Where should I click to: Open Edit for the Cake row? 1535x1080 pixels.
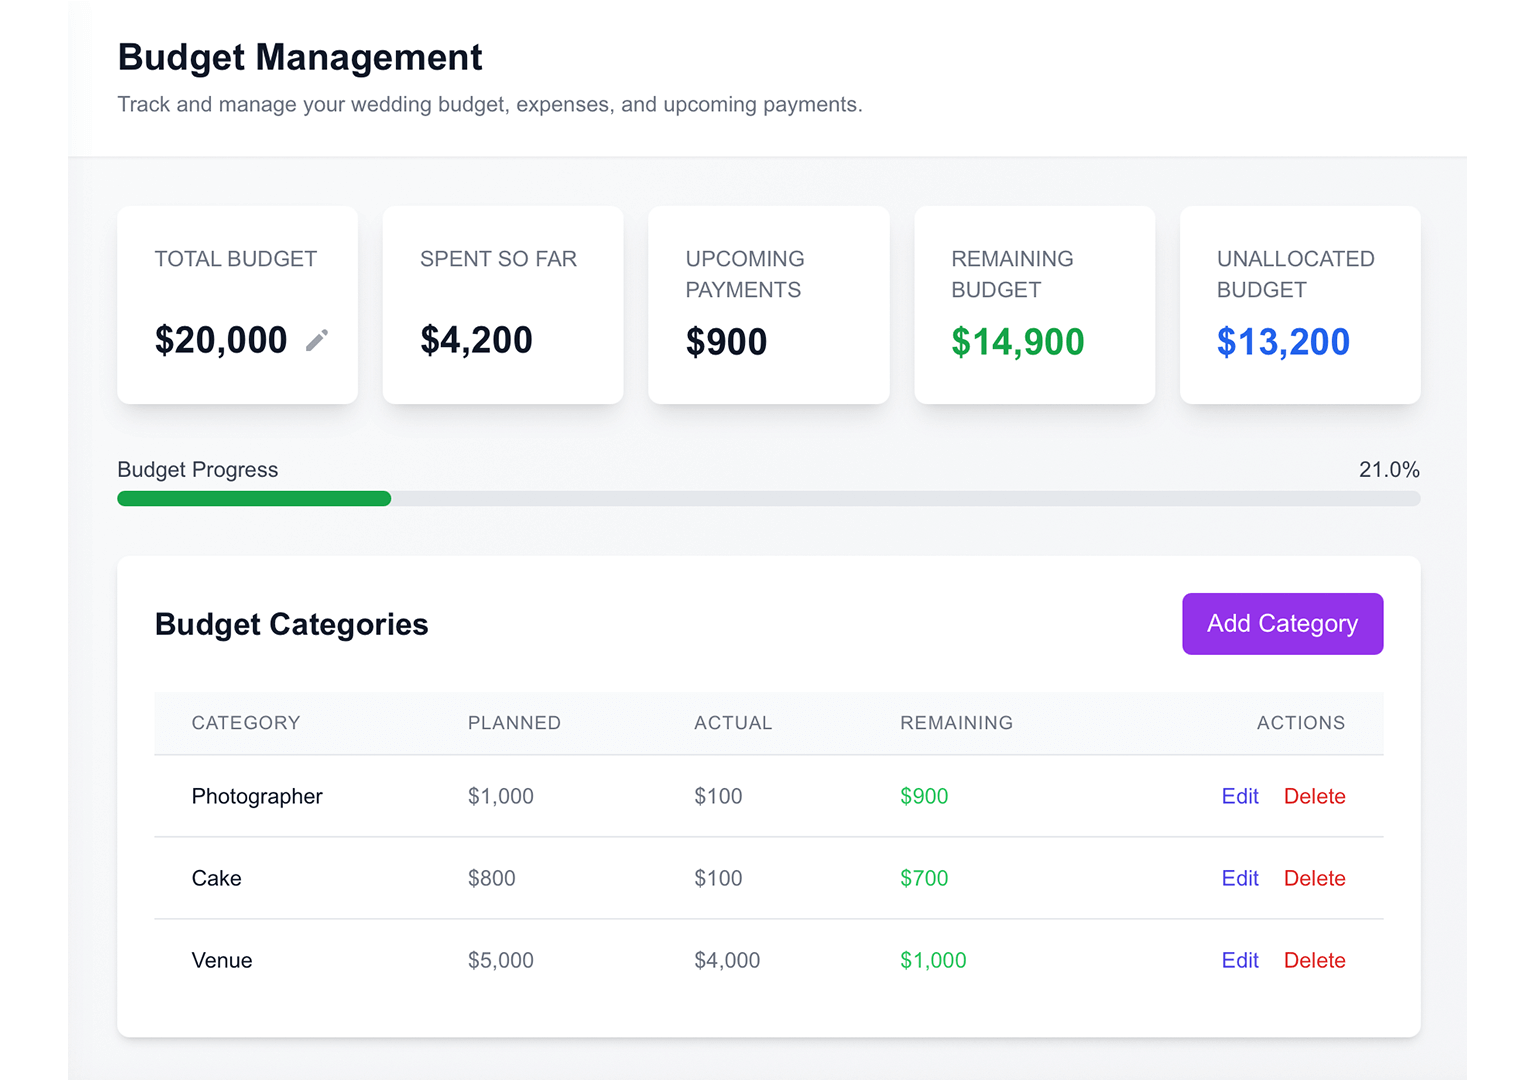tap(1239, 878)
